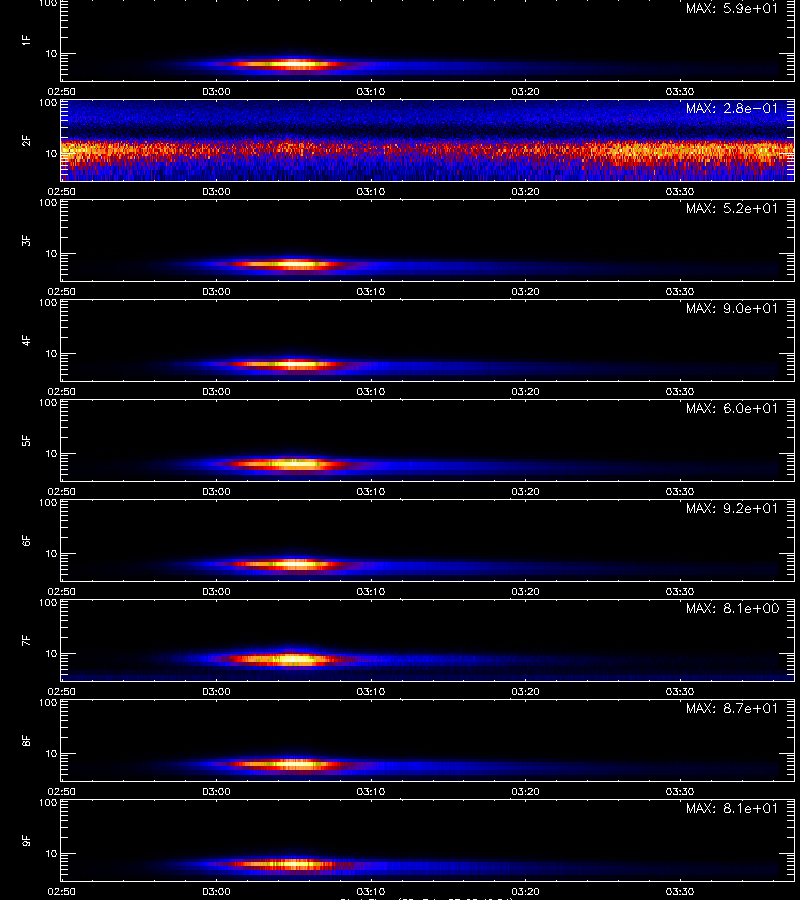Viewport: 800px width, 900px height.
Task: Select the MAX: 8.1e+00 annotation
Action: point(732,608)
